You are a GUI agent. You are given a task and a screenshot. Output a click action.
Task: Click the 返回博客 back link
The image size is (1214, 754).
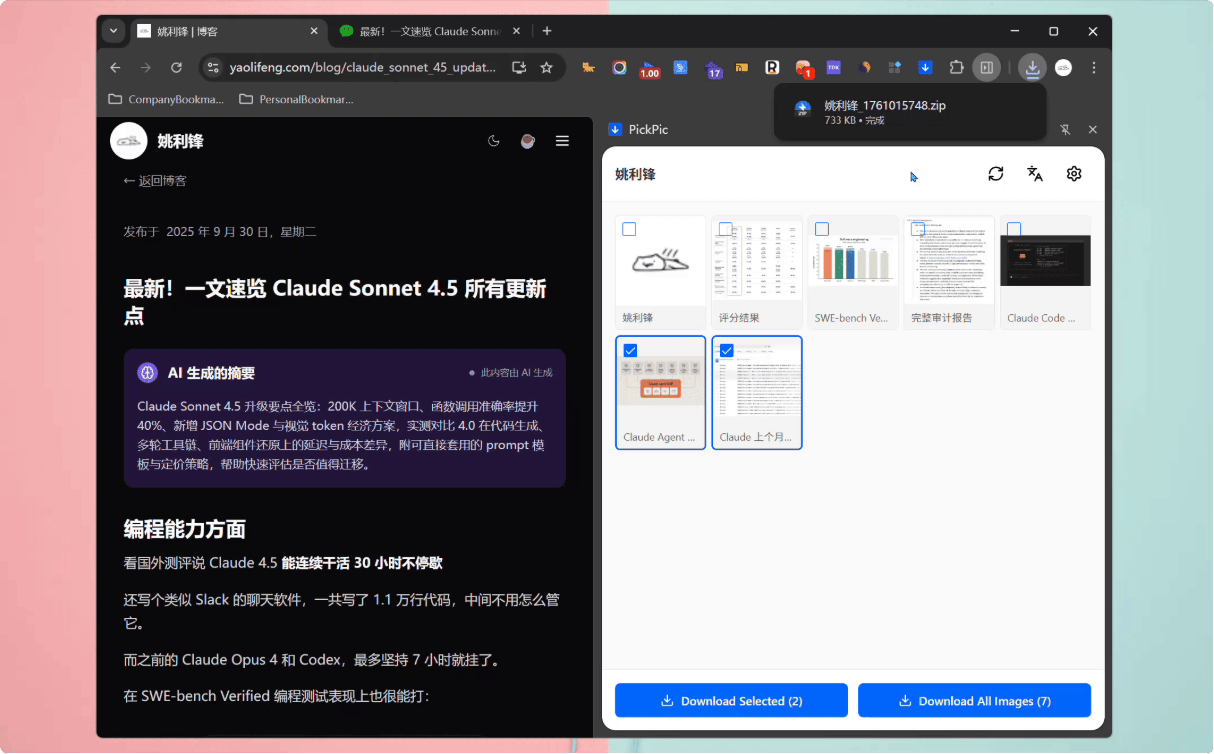155,181
